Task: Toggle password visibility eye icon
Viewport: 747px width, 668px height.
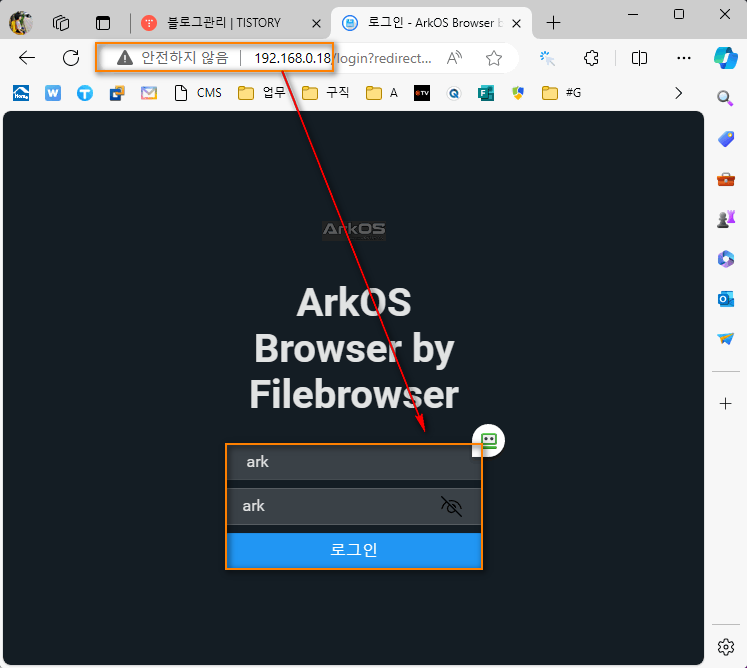Action: 451,506
